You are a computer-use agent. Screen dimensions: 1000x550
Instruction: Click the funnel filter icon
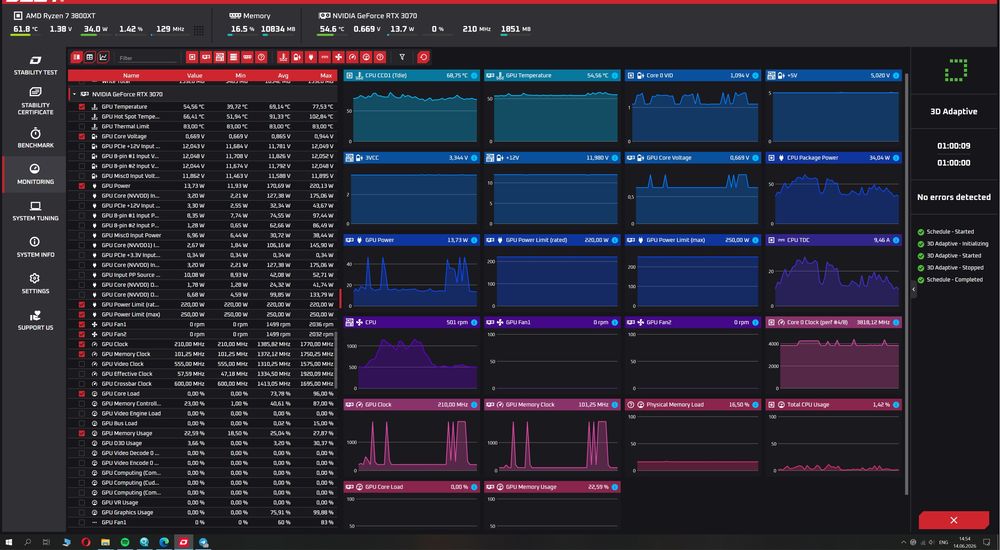402,57
